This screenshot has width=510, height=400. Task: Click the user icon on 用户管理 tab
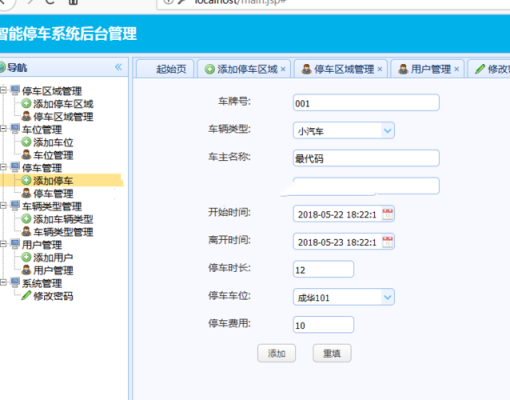pyautogui.click(x=403, y=69)
